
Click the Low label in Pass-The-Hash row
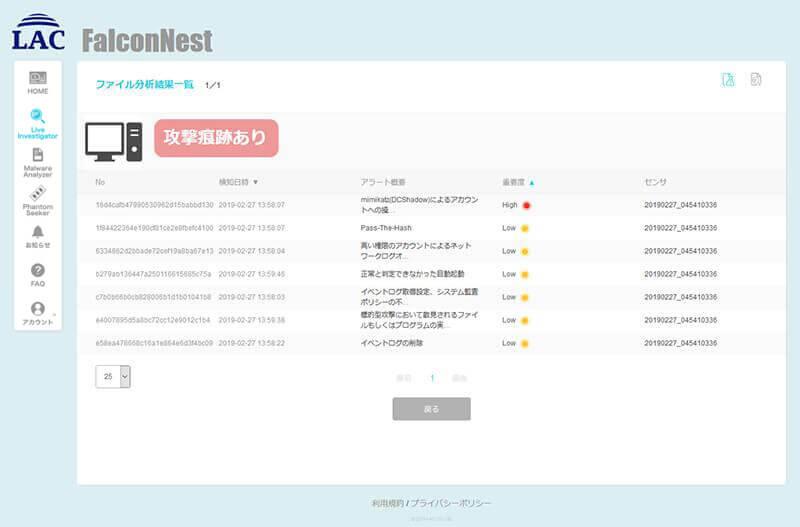coord(509,228)
